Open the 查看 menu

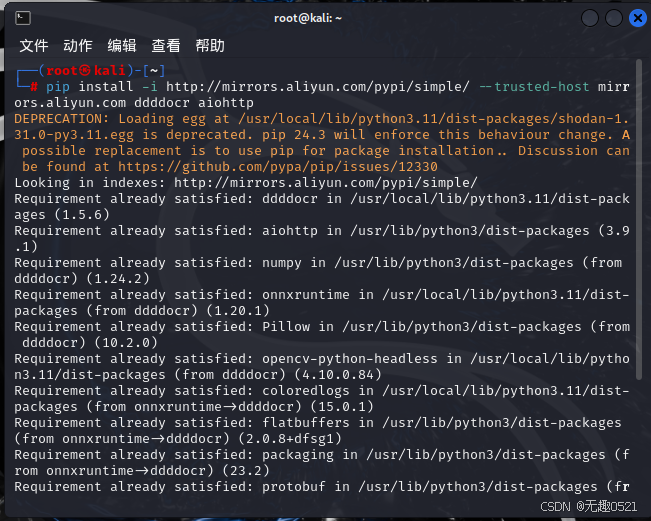(166, 46)
